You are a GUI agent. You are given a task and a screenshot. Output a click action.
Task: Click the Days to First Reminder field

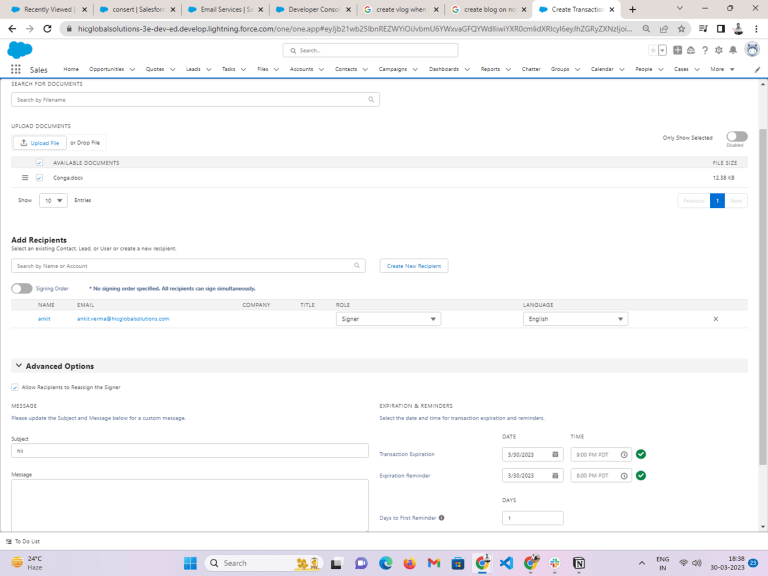[532, 518]
